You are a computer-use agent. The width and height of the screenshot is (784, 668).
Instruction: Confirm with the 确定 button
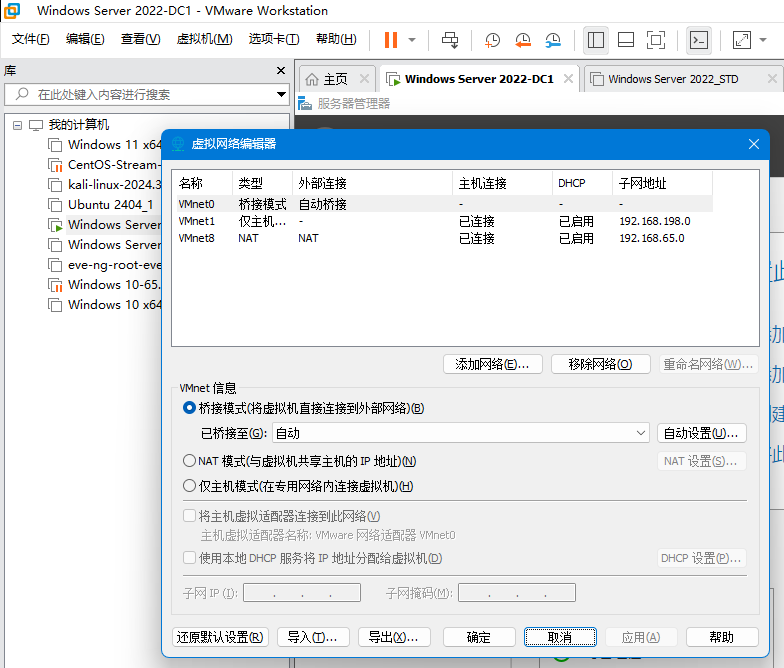click(x=479, y=637)
